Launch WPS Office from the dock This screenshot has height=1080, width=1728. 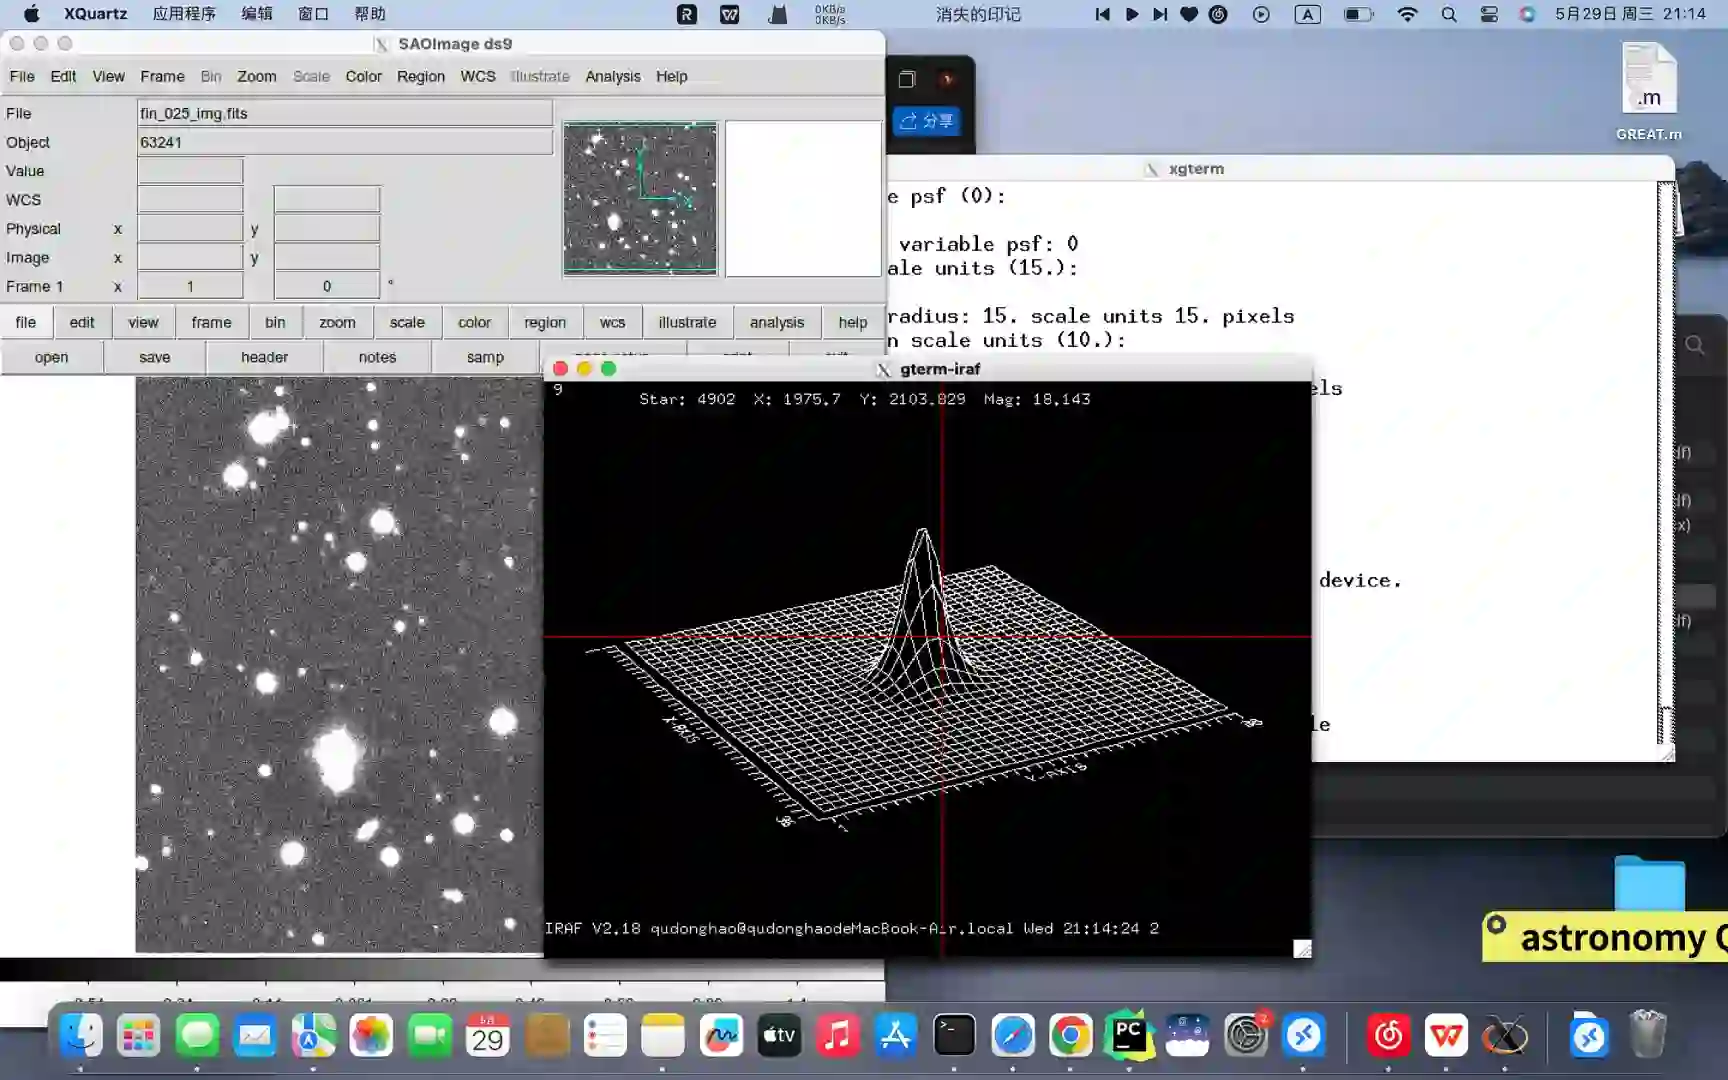tap(1446, 1035)
